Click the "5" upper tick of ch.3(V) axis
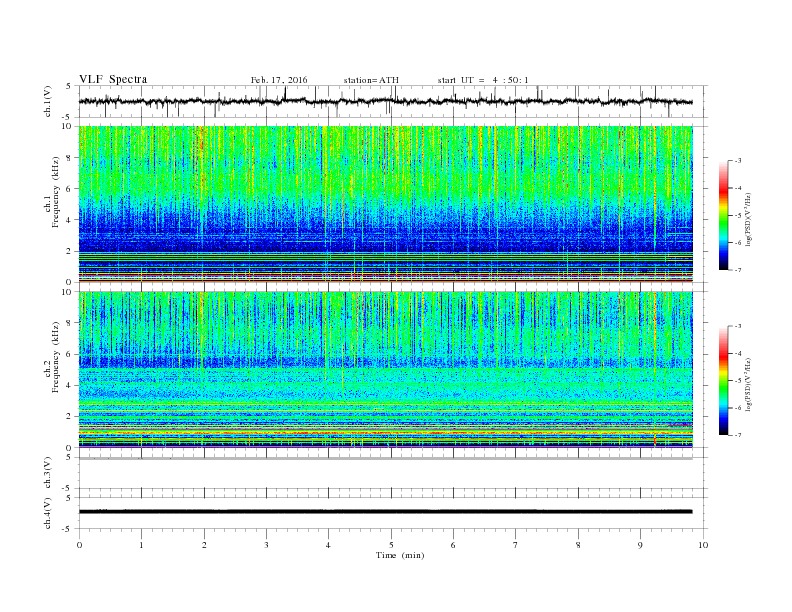The image size is (792, 612). pos(69,457)
